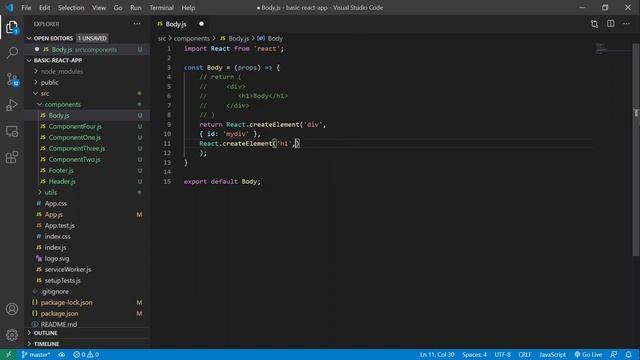Split the editor to the right
Viewport: 640px width, 360px height.
[x=611, y=24]
